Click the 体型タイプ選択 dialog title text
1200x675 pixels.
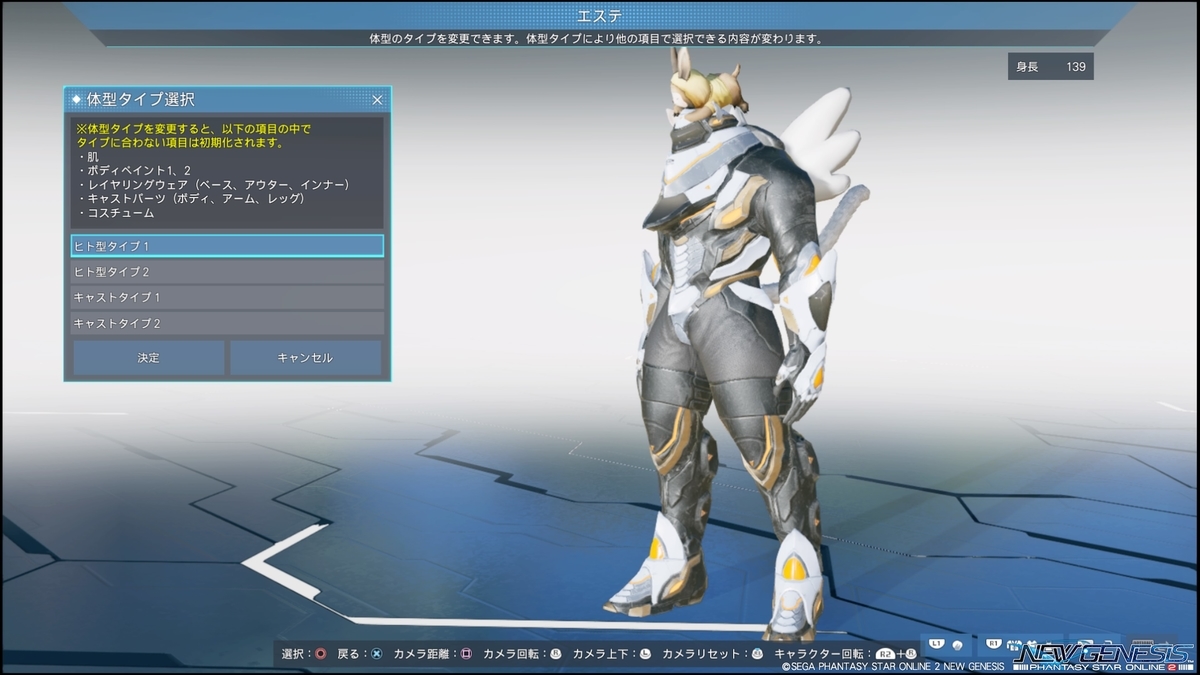pyautogui.click(x=141, y=100)
